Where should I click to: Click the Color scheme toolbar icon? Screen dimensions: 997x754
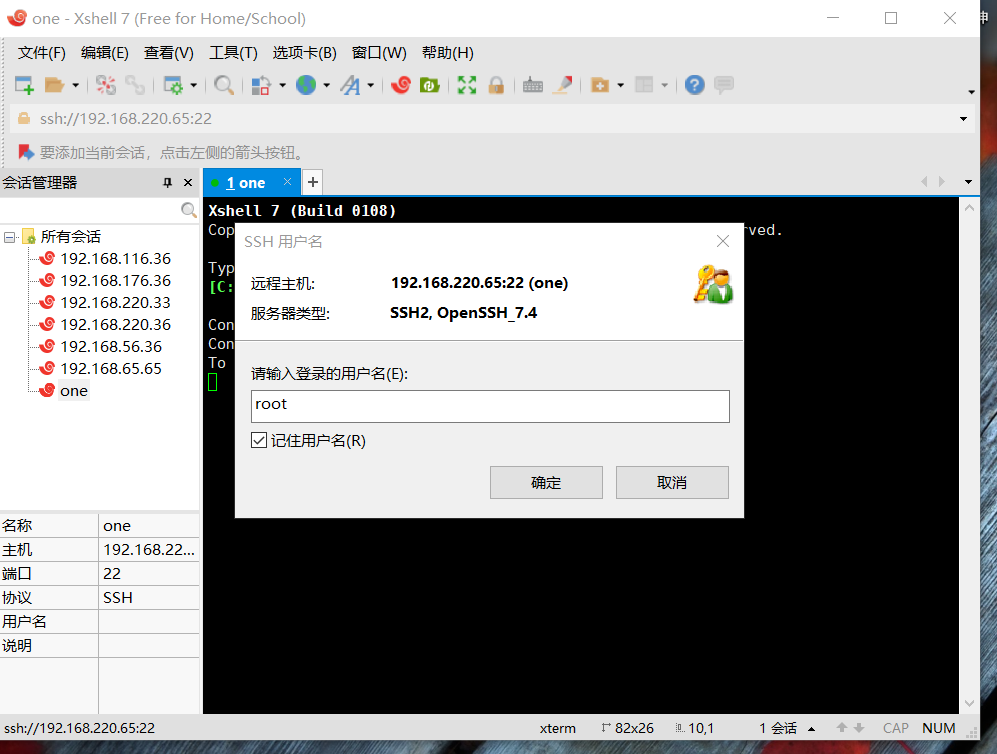261,85
